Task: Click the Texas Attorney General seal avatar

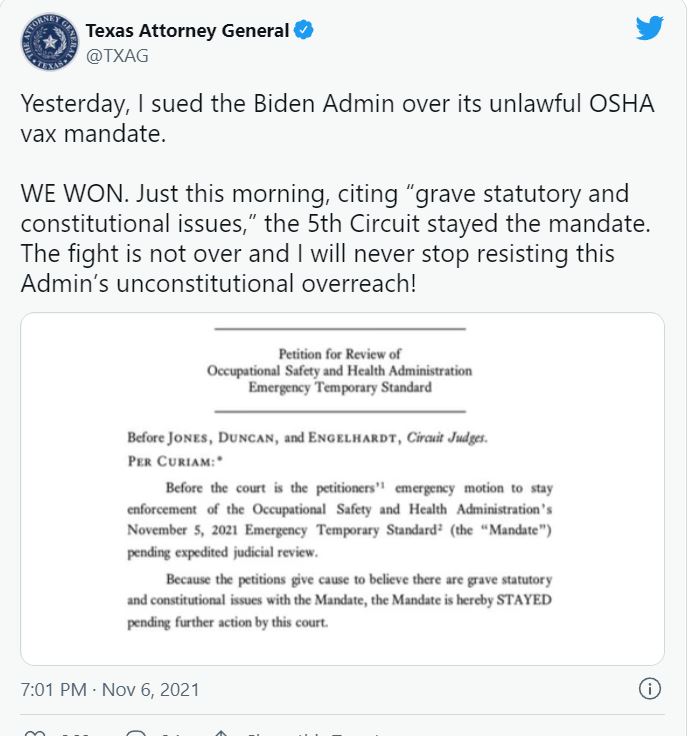Action: [x=47, y=43]
